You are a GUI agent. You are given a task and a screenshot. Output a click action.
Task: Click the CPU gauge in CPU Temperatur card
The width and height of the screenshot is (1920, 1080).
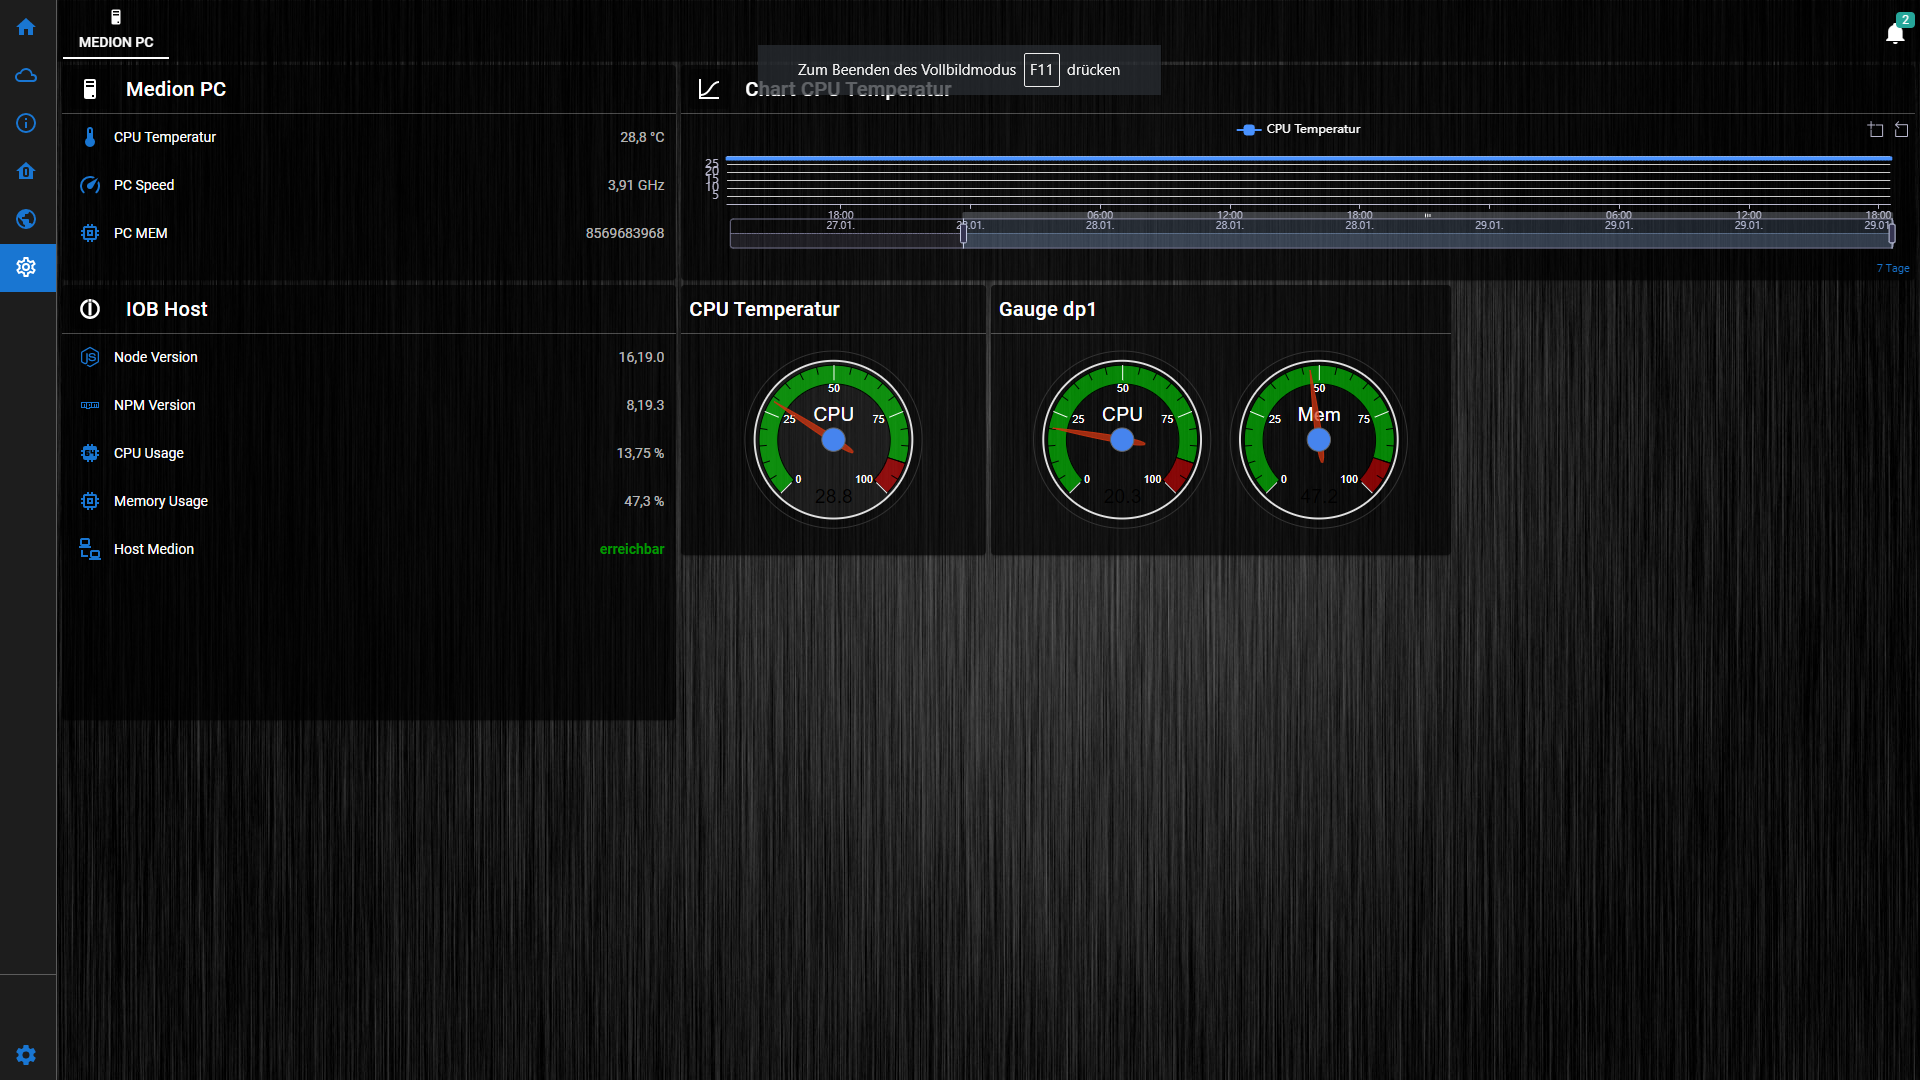pos(833,440)
